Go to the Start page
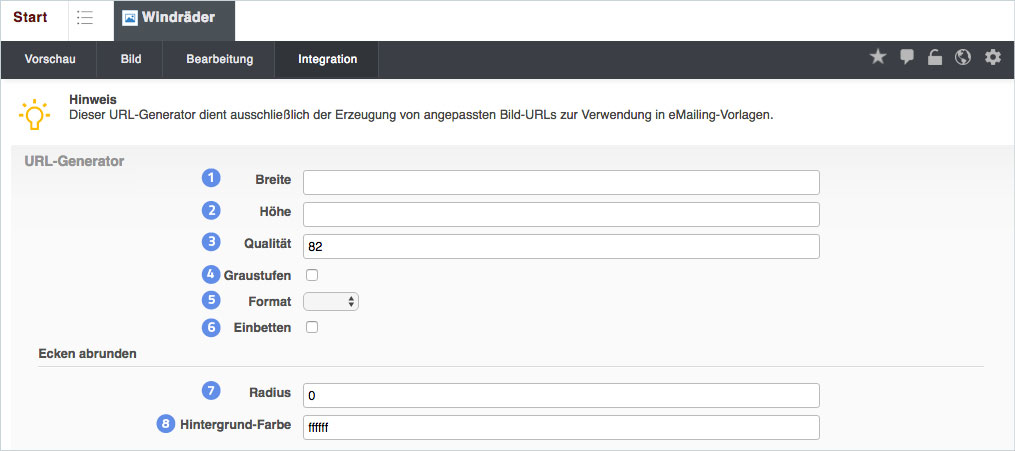Image resolution: width=1015 pixels, height=451 pixels. tap(30, 18)
